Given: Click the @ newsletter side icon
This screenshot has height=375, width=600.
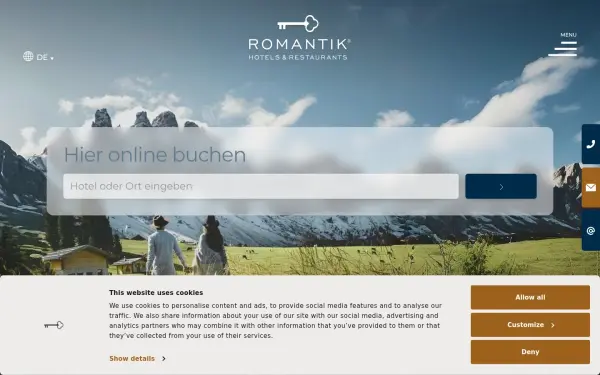Looking at the screenshot, I should pyautogui.click(x=591, y=231).
